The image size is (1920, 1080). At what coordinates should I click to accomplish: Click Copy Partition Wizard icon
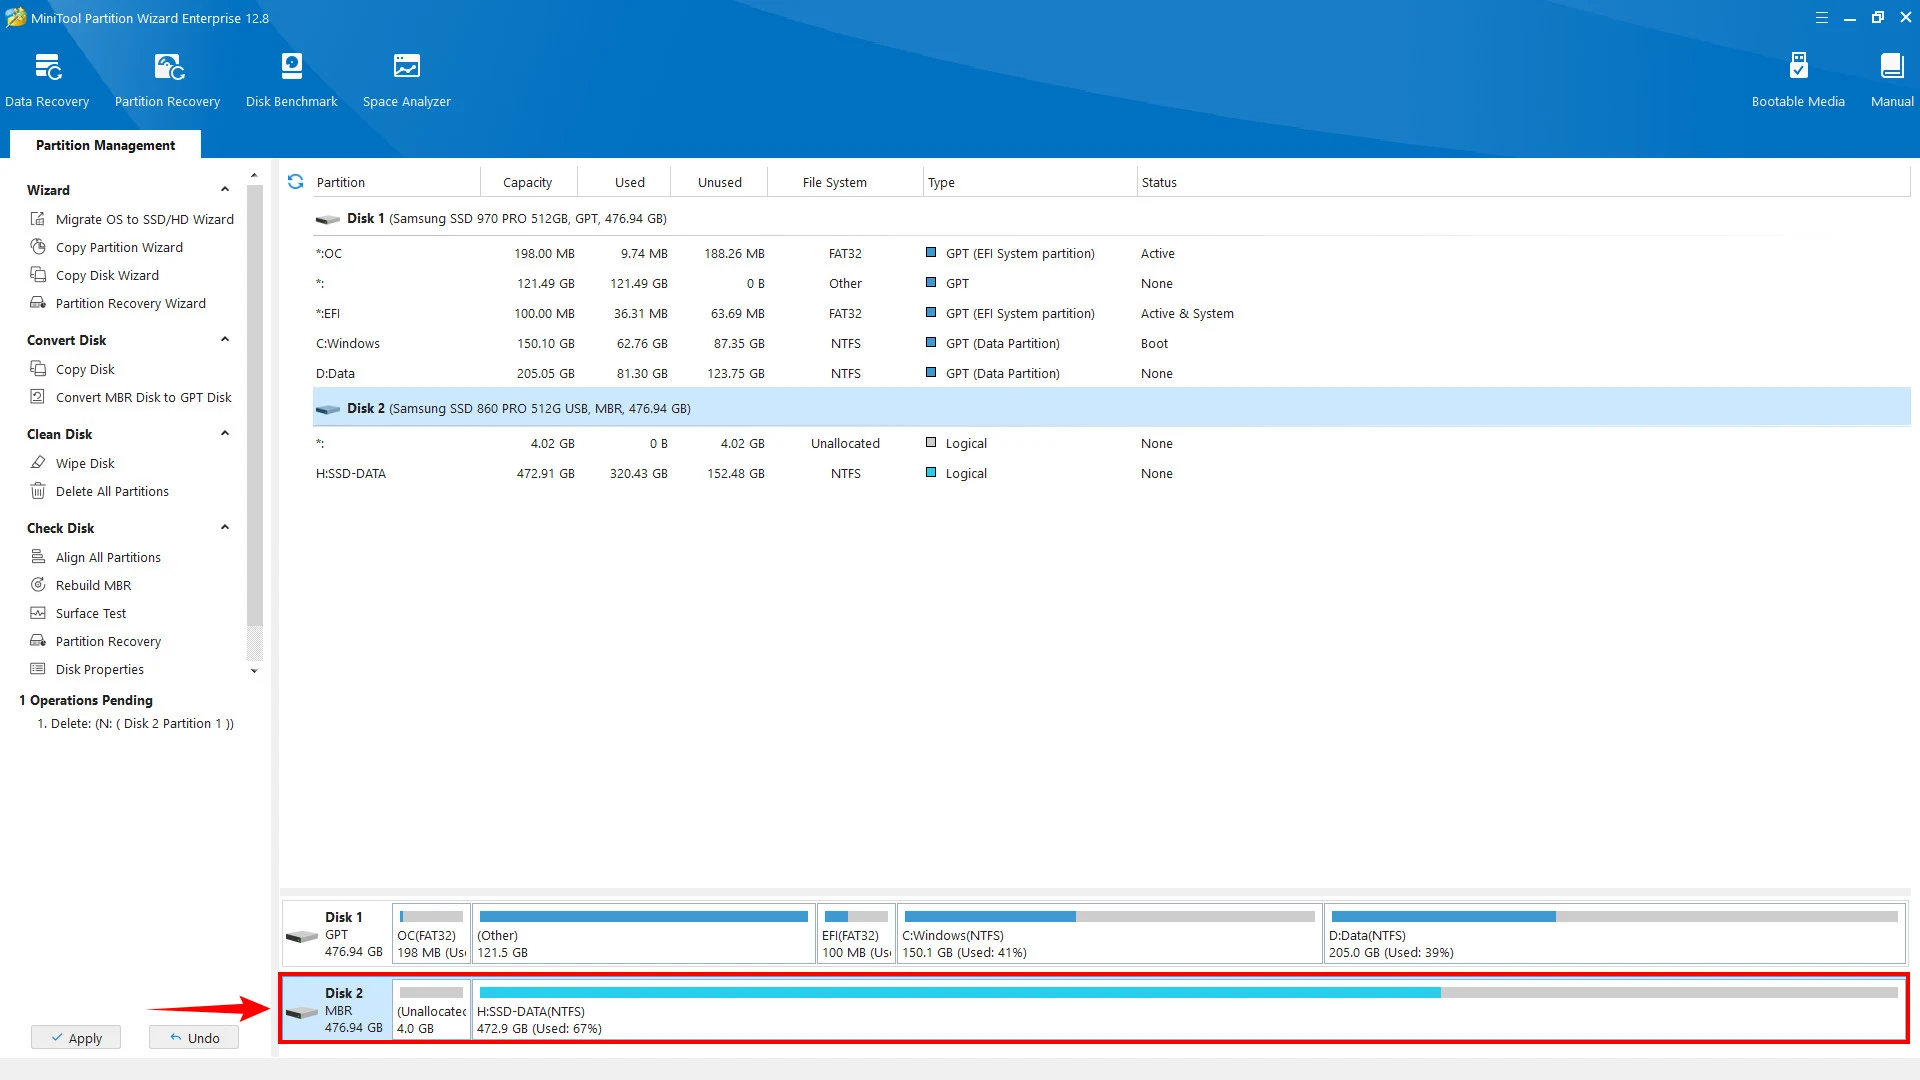pos(38,247)
